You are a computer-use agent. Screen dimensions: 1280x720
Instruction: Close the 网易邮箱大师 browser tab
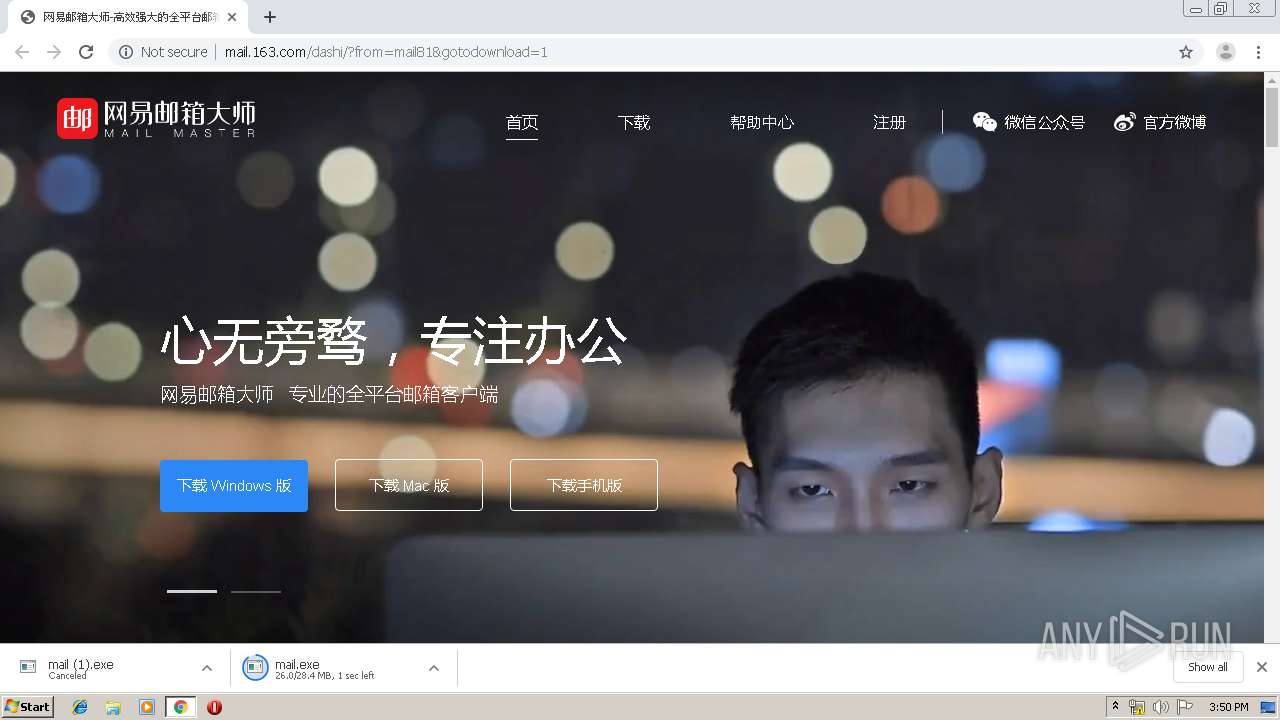233,17
